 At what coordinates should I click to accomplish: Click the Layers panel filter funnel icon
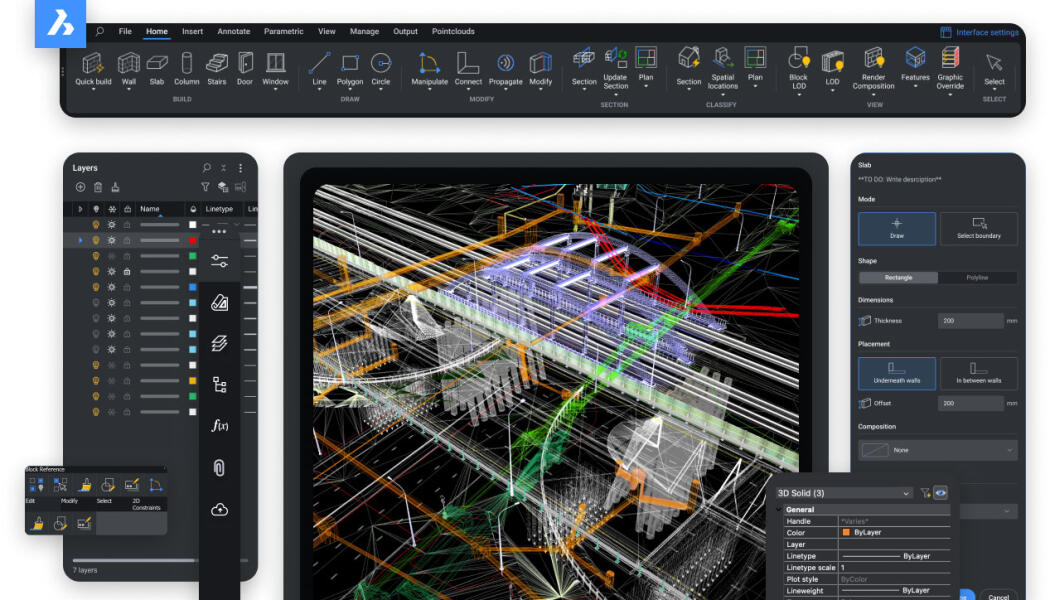point(205,188)
